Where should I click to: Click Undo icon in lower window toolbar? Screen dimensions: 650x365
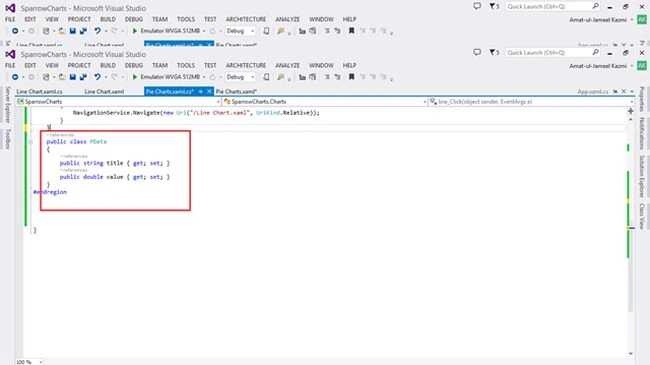coord(97,77)
